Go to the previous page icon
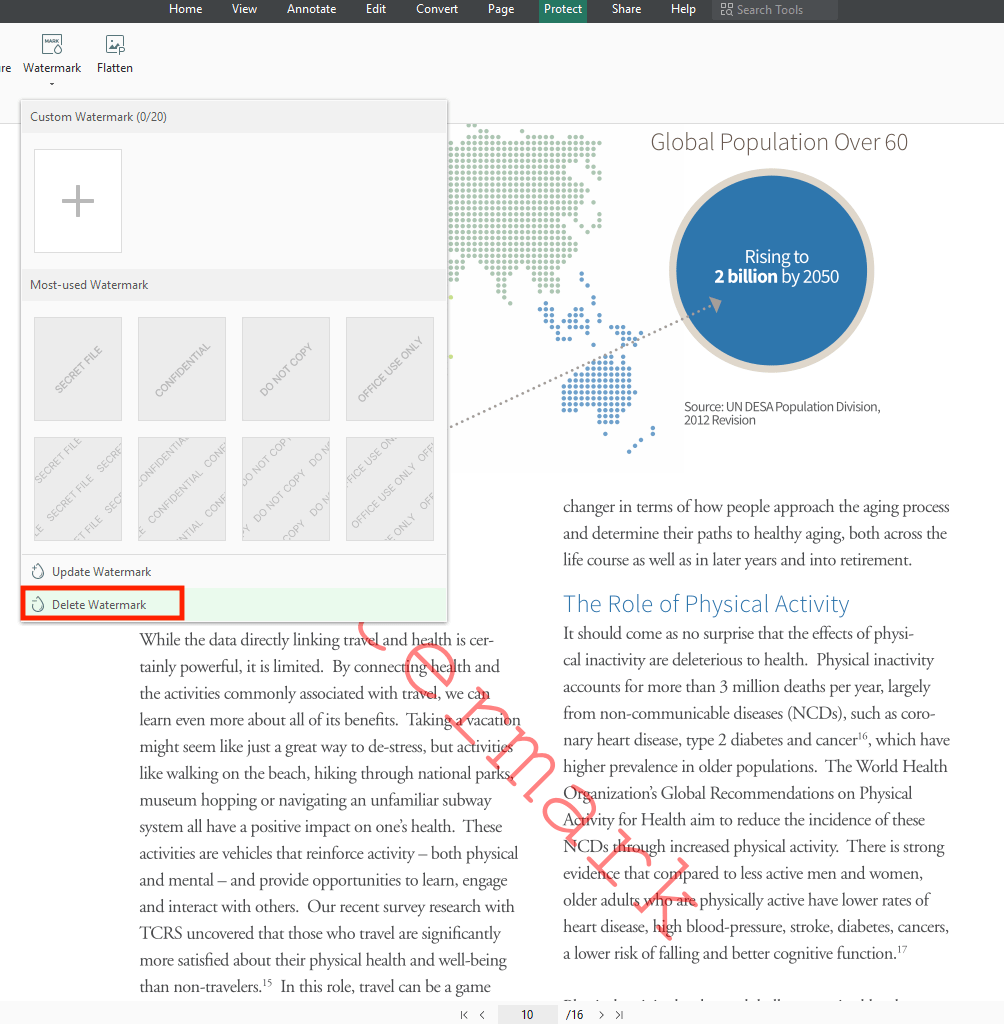This screenshot has width=1004, height=1024. click(483, 1014)
